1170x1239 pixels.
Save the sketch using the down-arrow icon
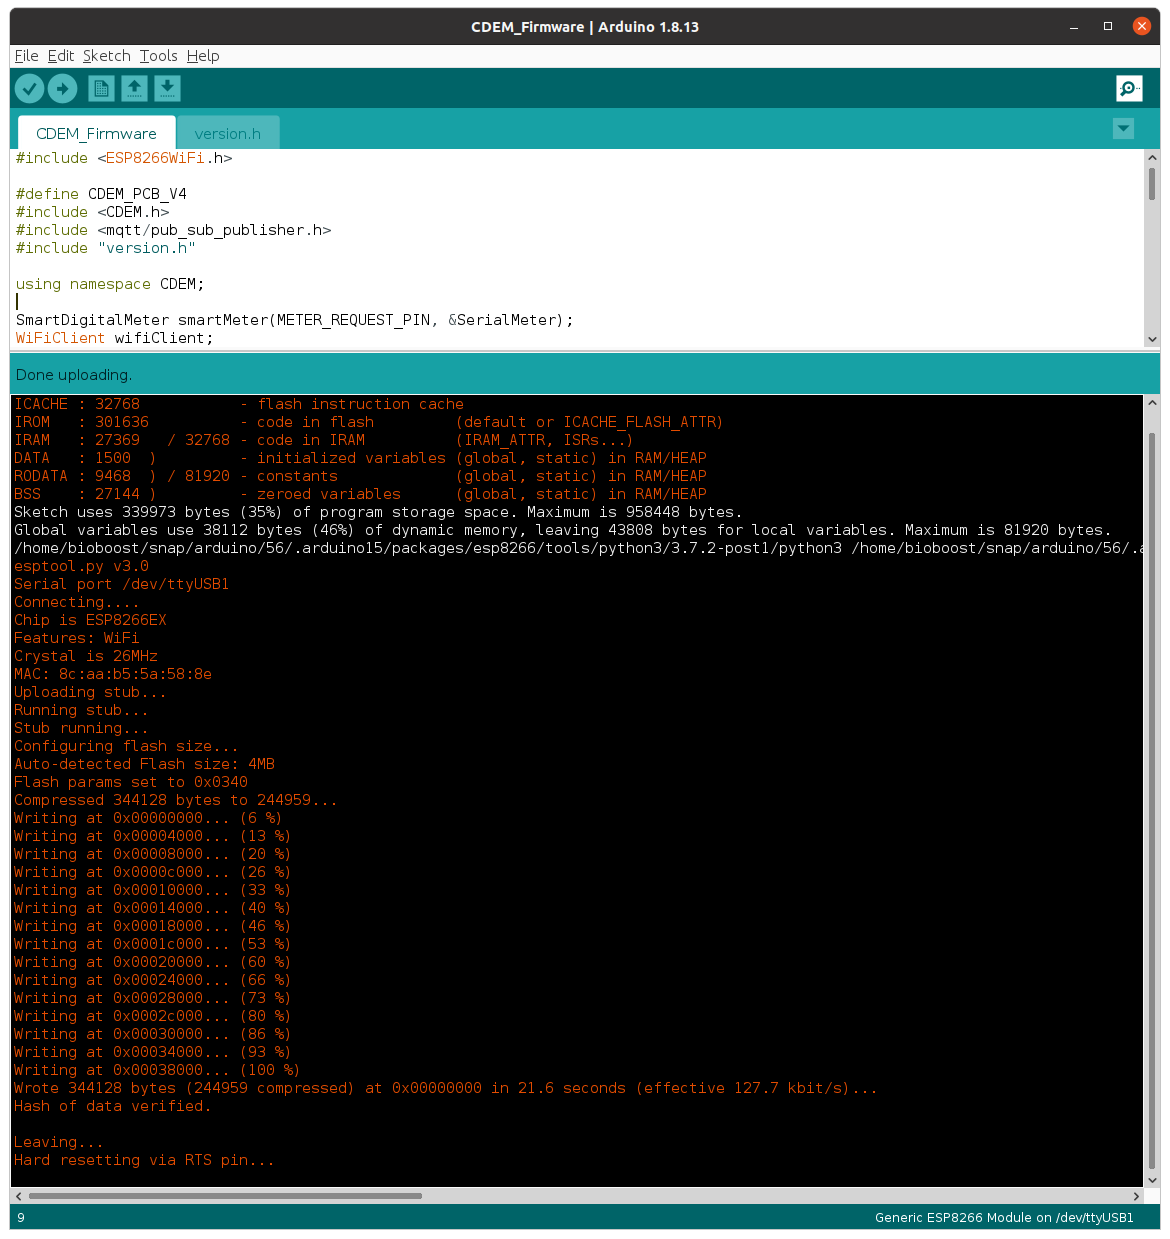167,89
